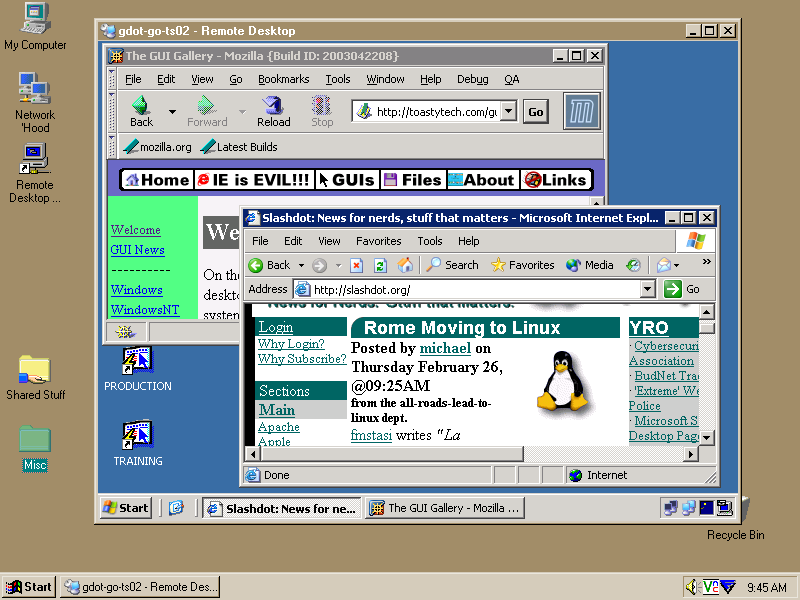Screen dimensions: 800x600
Task: Click the Apache section link
Action: pos(279,427)
